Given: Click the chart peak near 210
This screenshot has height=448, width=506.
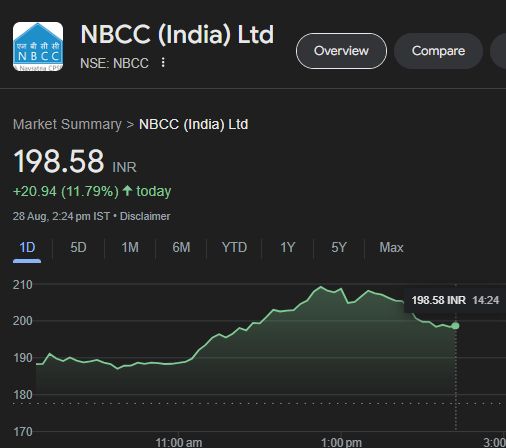Looking at the screenshot, I should (x=321, y=287).
